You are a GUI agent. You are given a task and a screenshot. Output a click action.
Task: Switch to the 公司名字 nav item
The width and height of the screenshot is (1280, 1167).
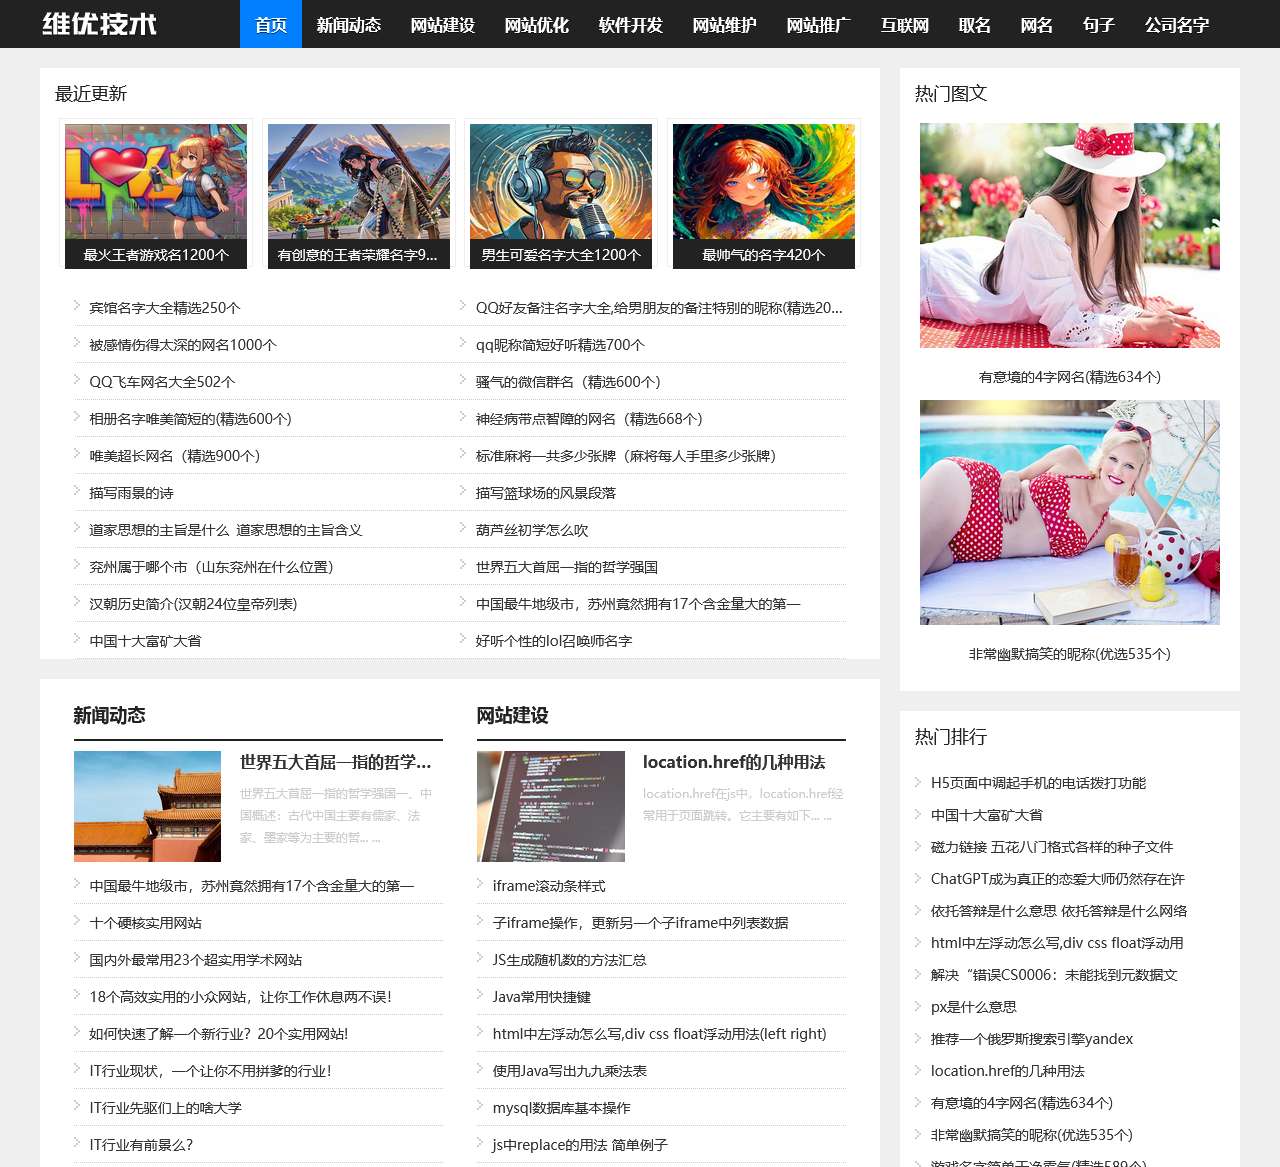coord(1176,24)
